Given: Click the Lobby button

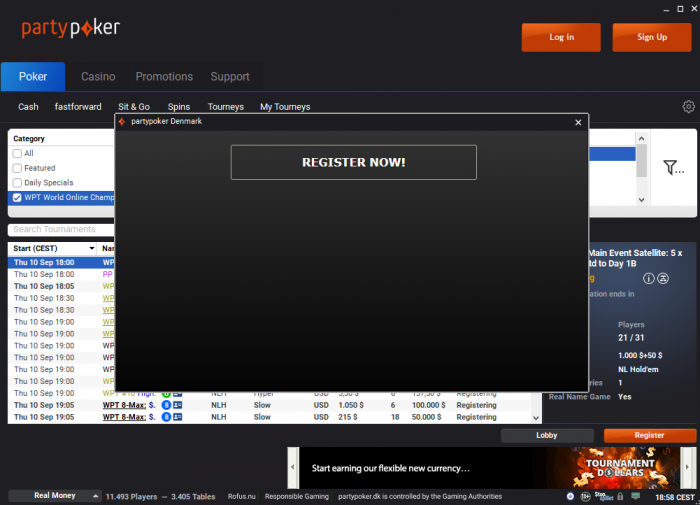Looking at the screenshot, I should [547, 435].
